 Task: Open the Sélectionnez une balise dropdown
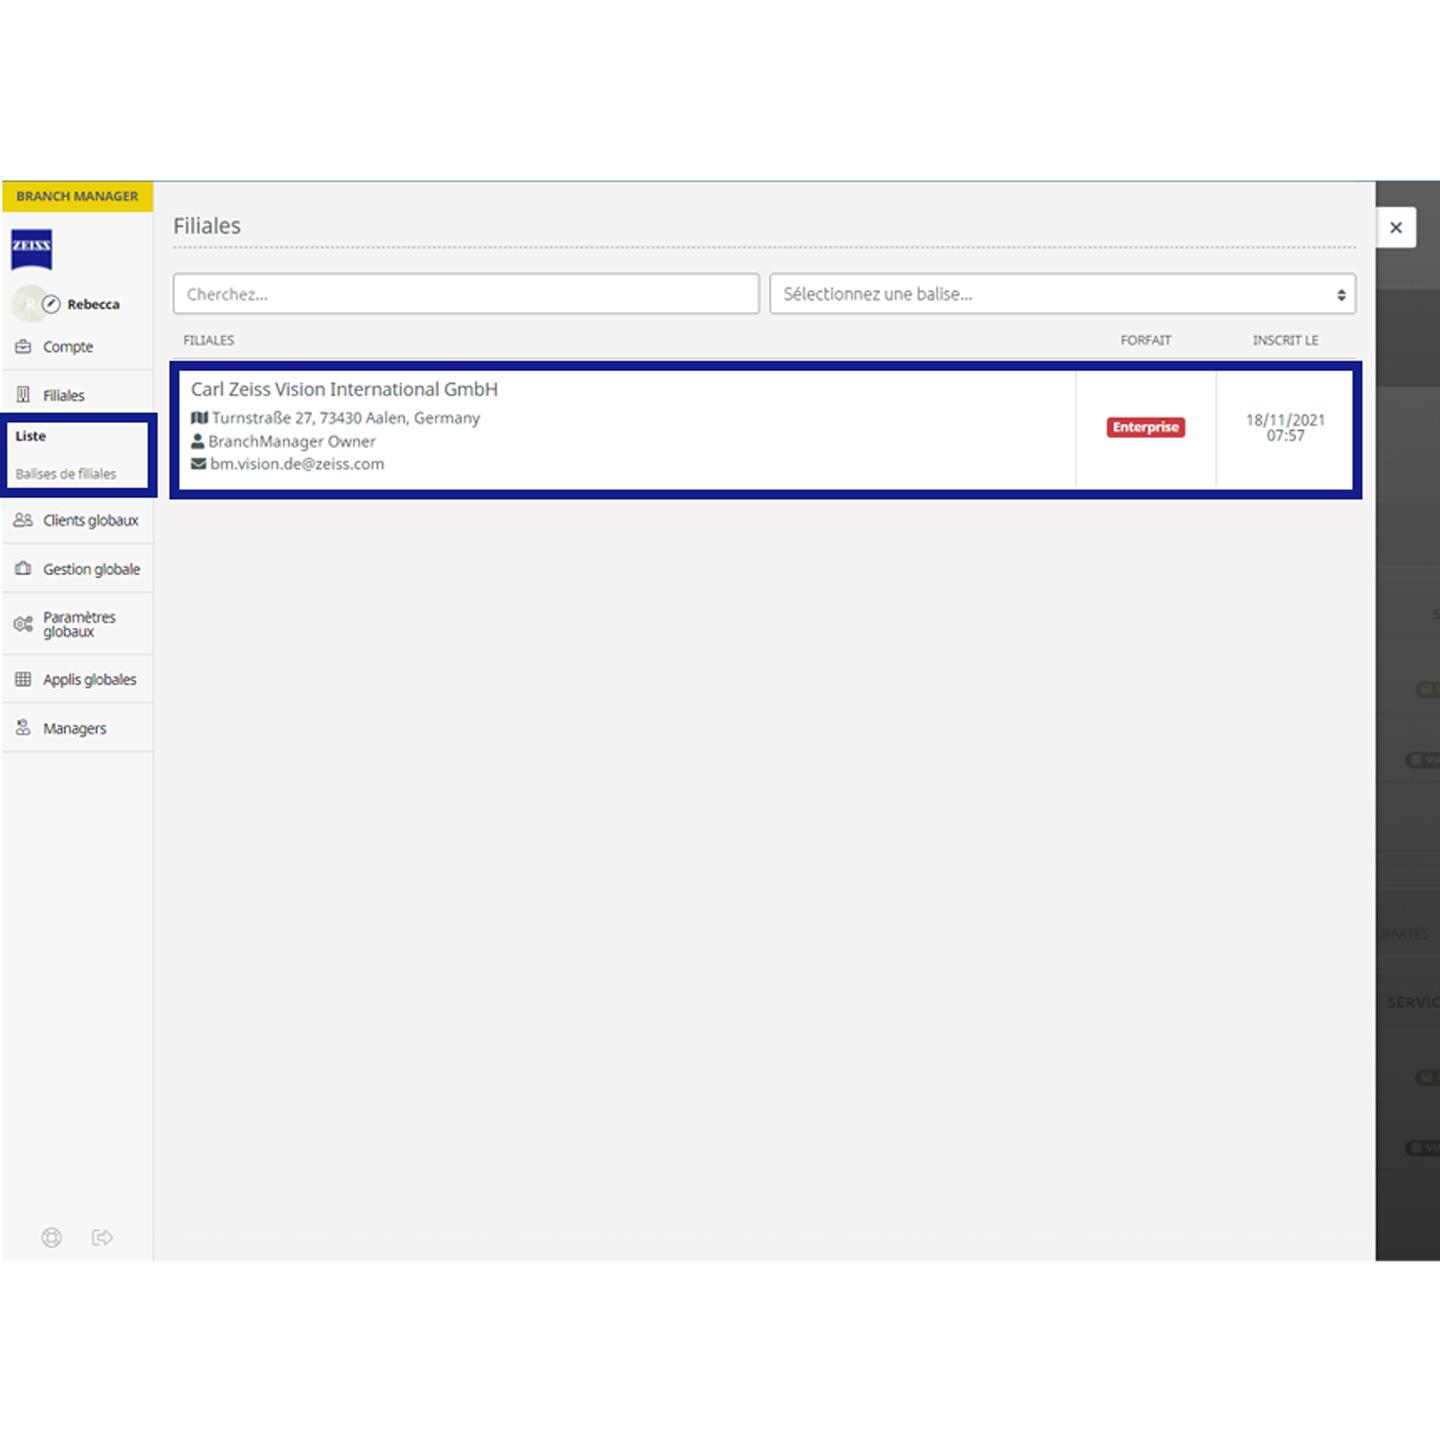tap(1062, 294)
